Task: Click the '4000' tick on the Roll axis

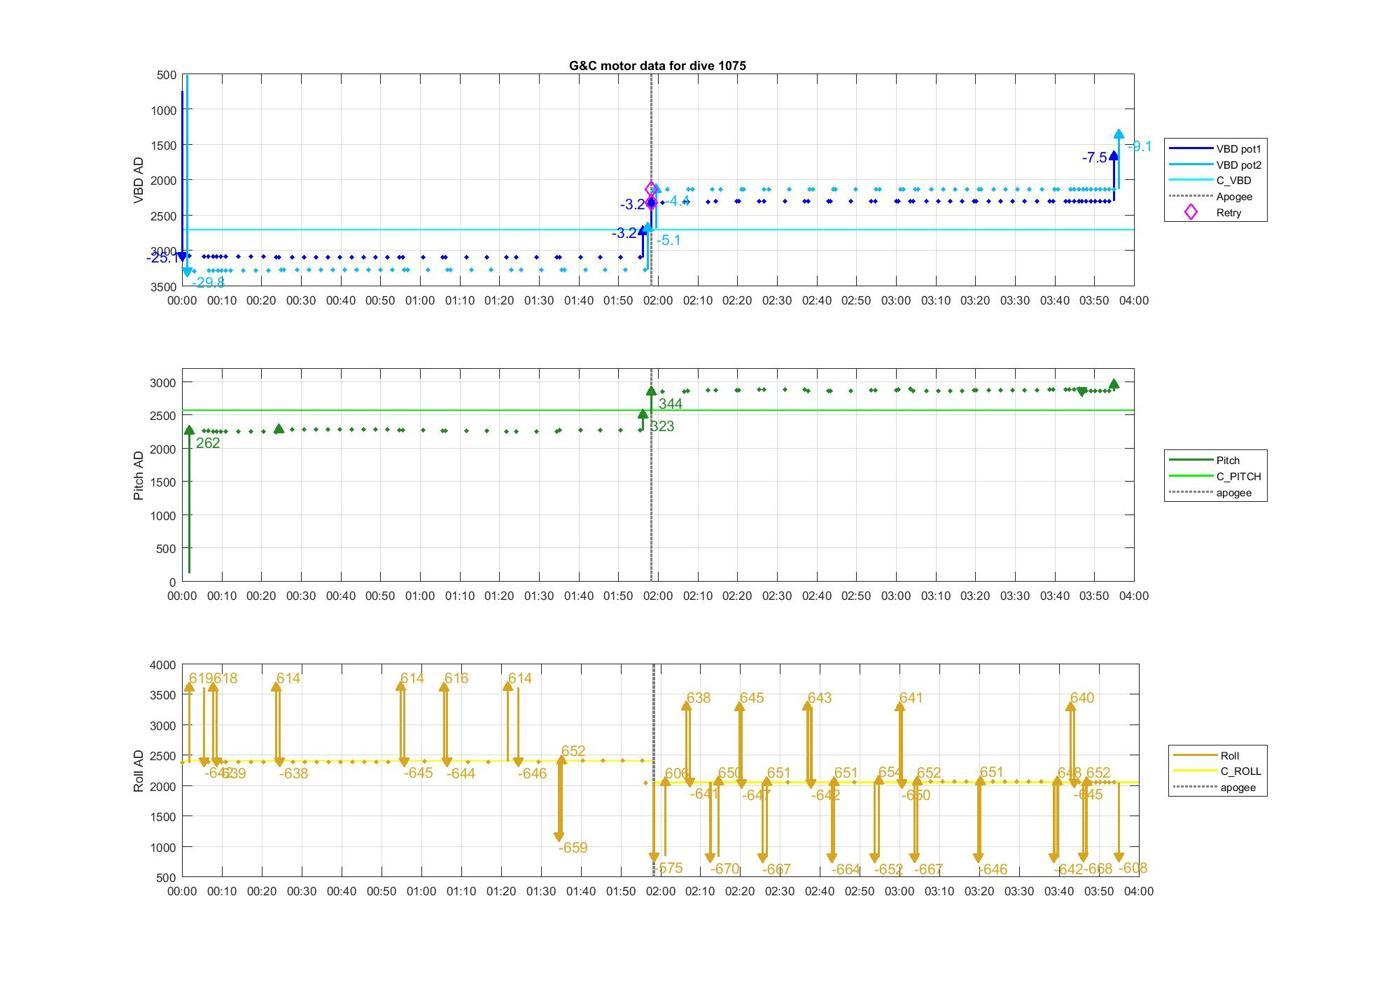Action: point(164,665)
